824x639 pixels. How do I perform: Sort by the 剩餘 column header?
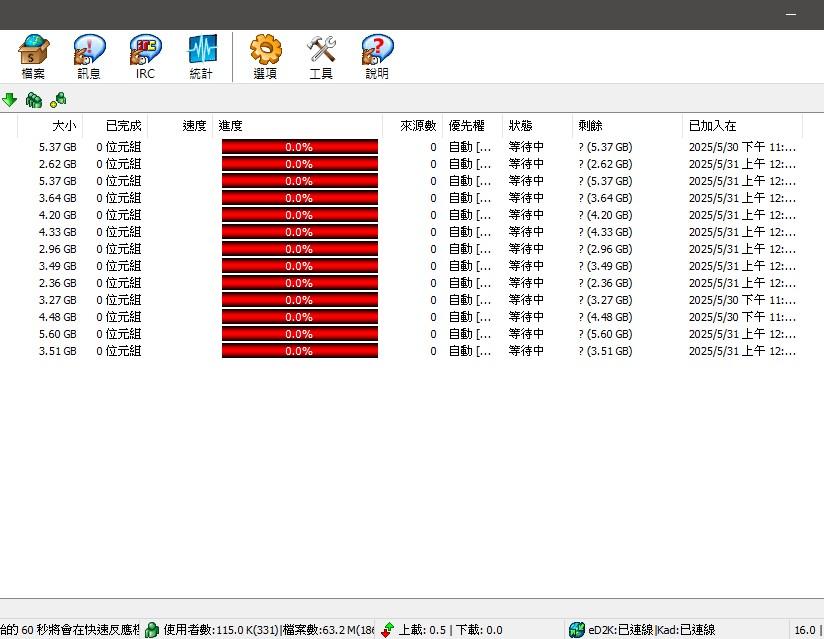pos(627,126)
